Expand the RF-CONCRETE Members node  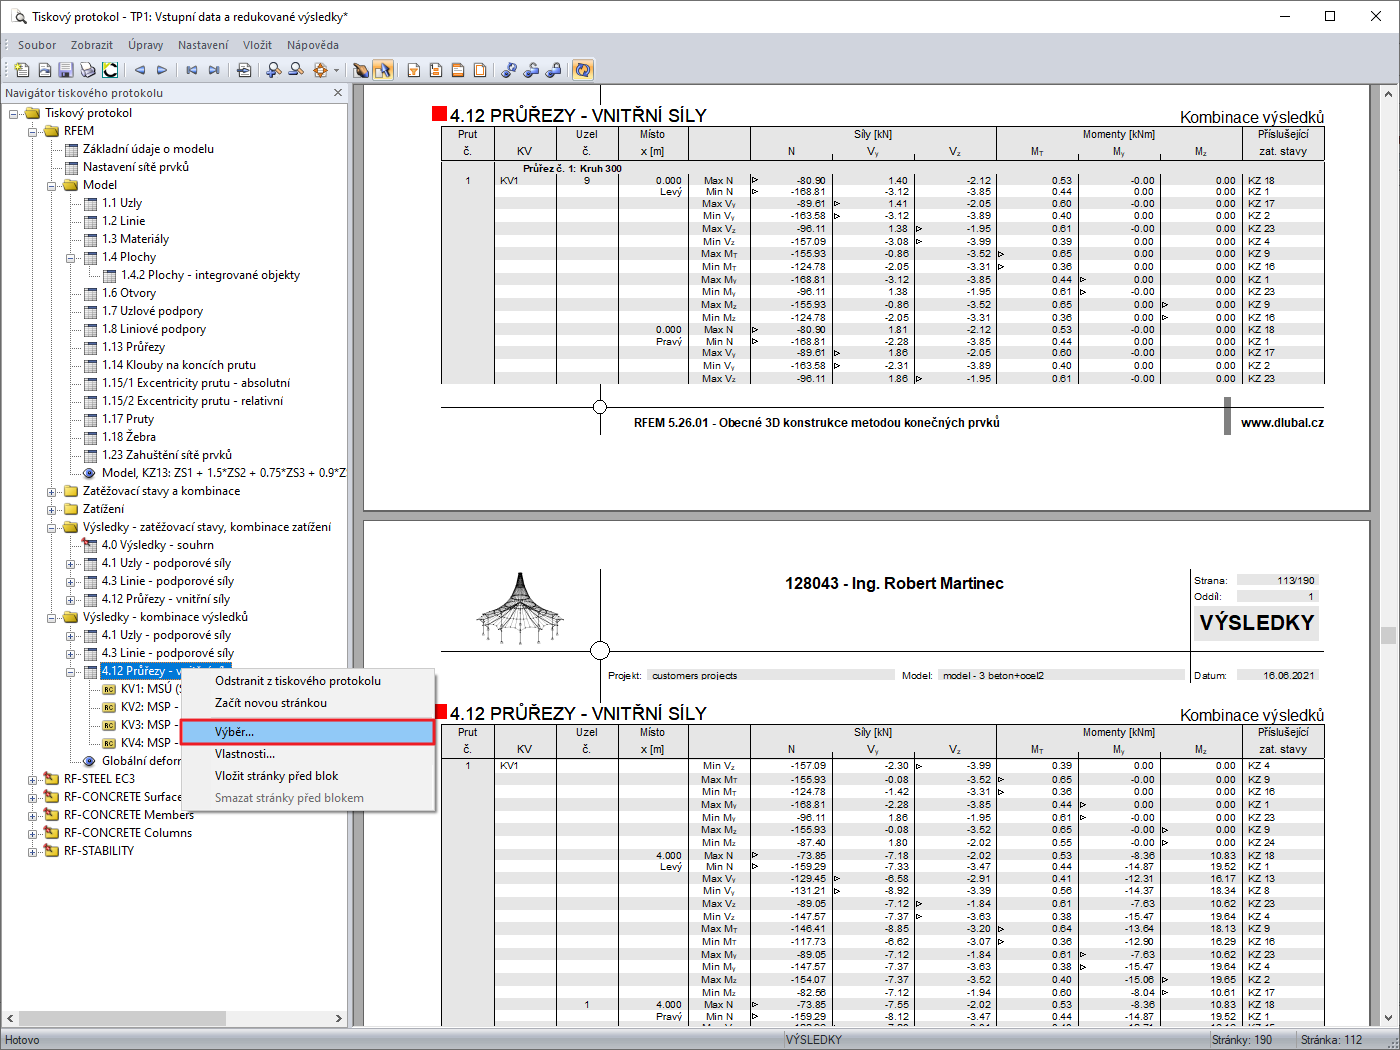pos(33,815)
